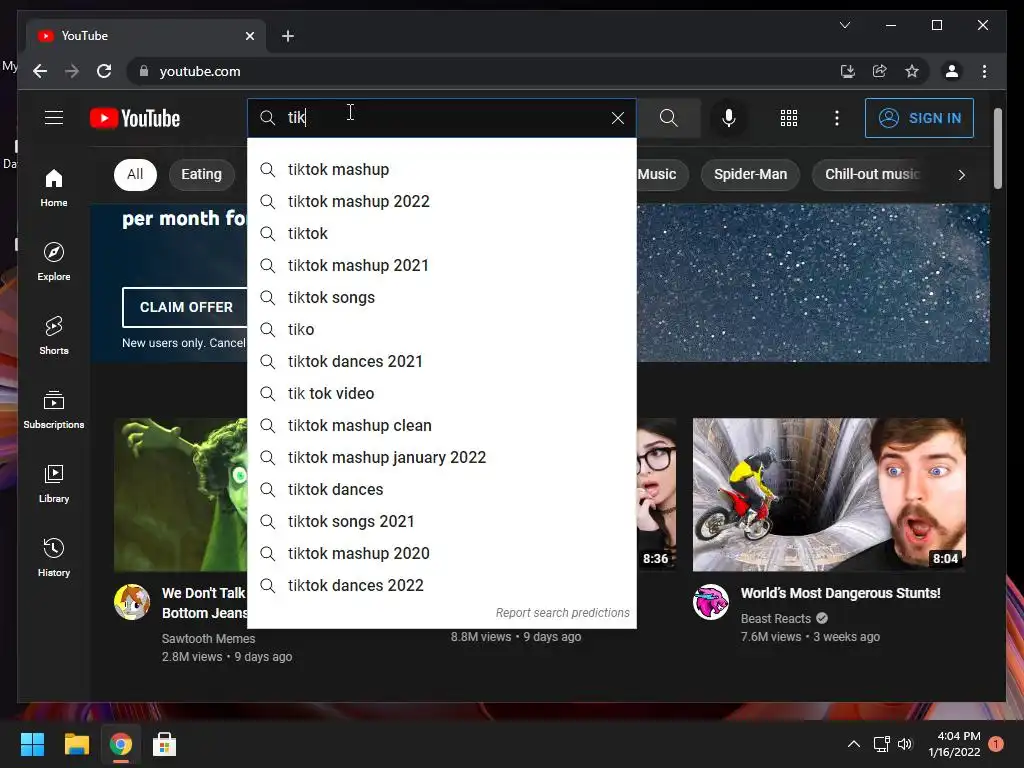The height and width of the screenshot is (768, 1024).
Task: Open a new Chrome tab
Action: [x=288, y=36]
